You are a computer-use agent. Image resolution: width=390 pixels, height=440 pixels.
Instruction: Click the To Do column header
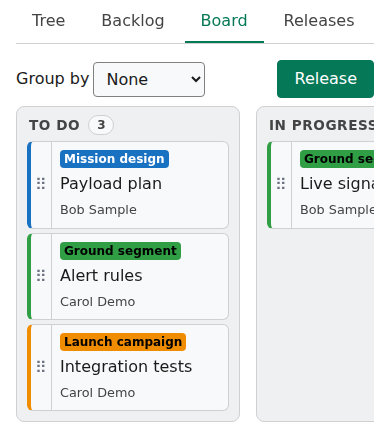tap(54, 125)
